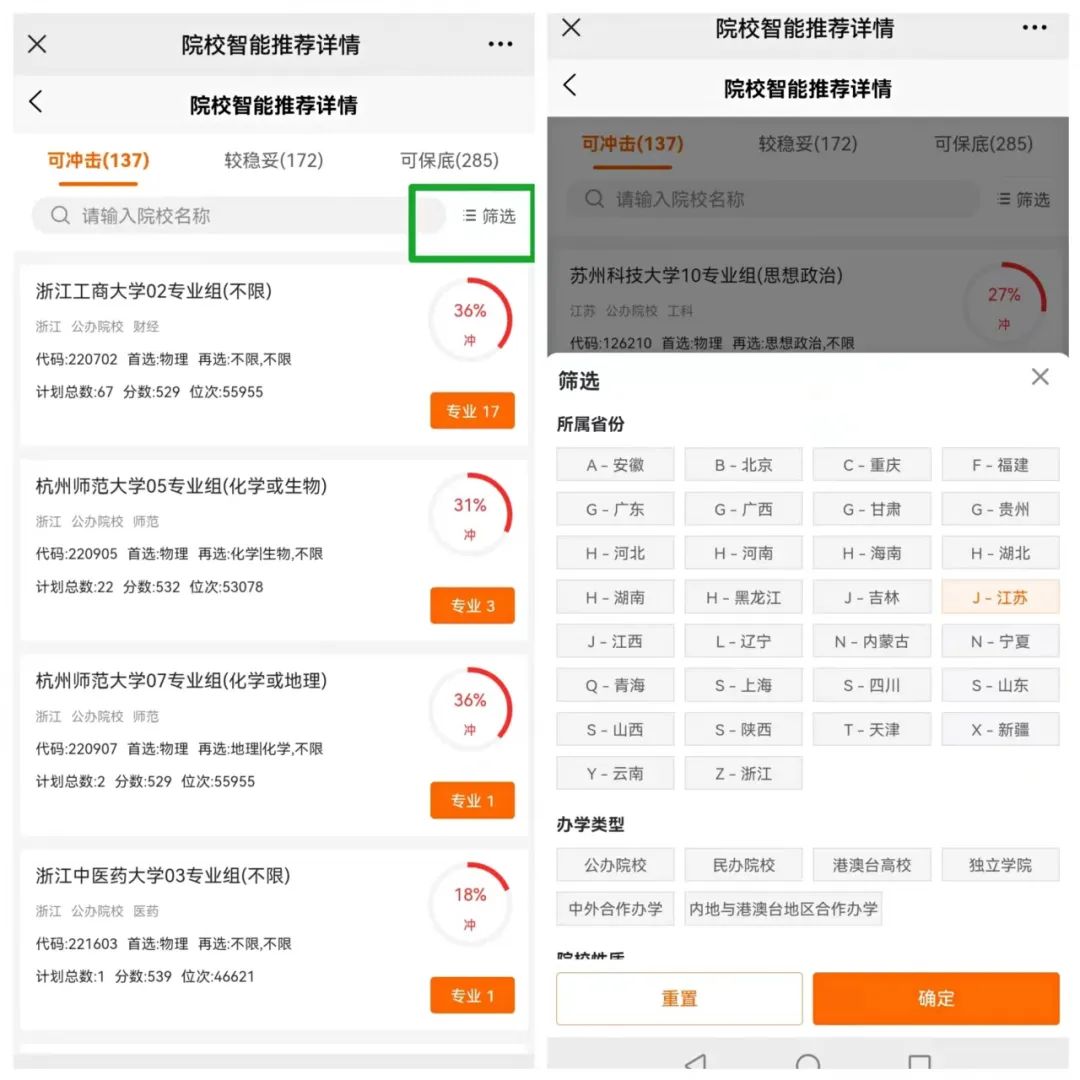This screenshot has width=1080, height=1080.
Task: Select the Z - 浙江 province filter
Action: click(x=743, y=773)
